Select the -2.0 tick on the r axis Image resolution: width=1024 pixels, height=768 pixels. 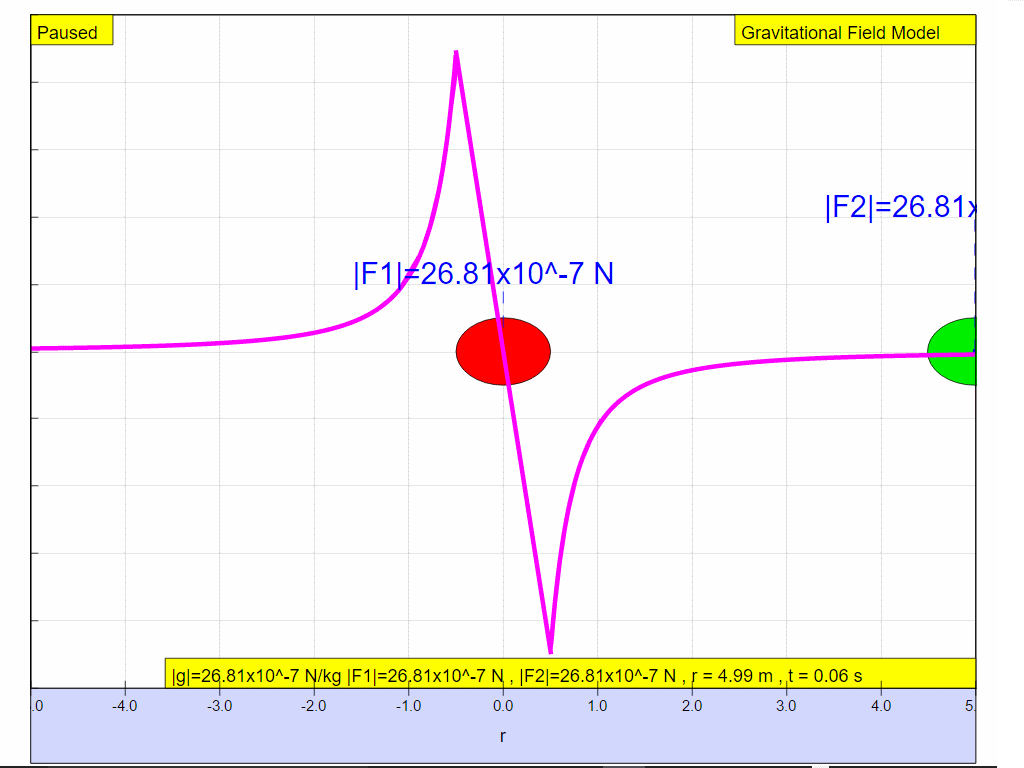(x=314, y=706)
